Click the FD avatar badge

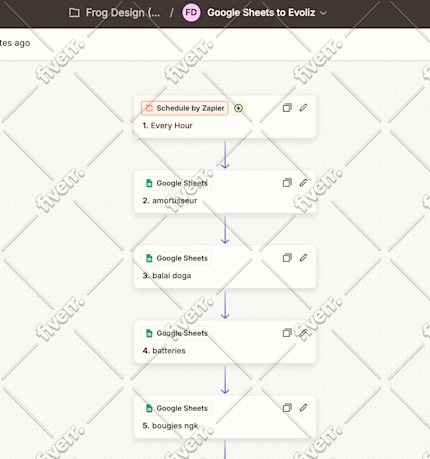(x=191, y=13)
